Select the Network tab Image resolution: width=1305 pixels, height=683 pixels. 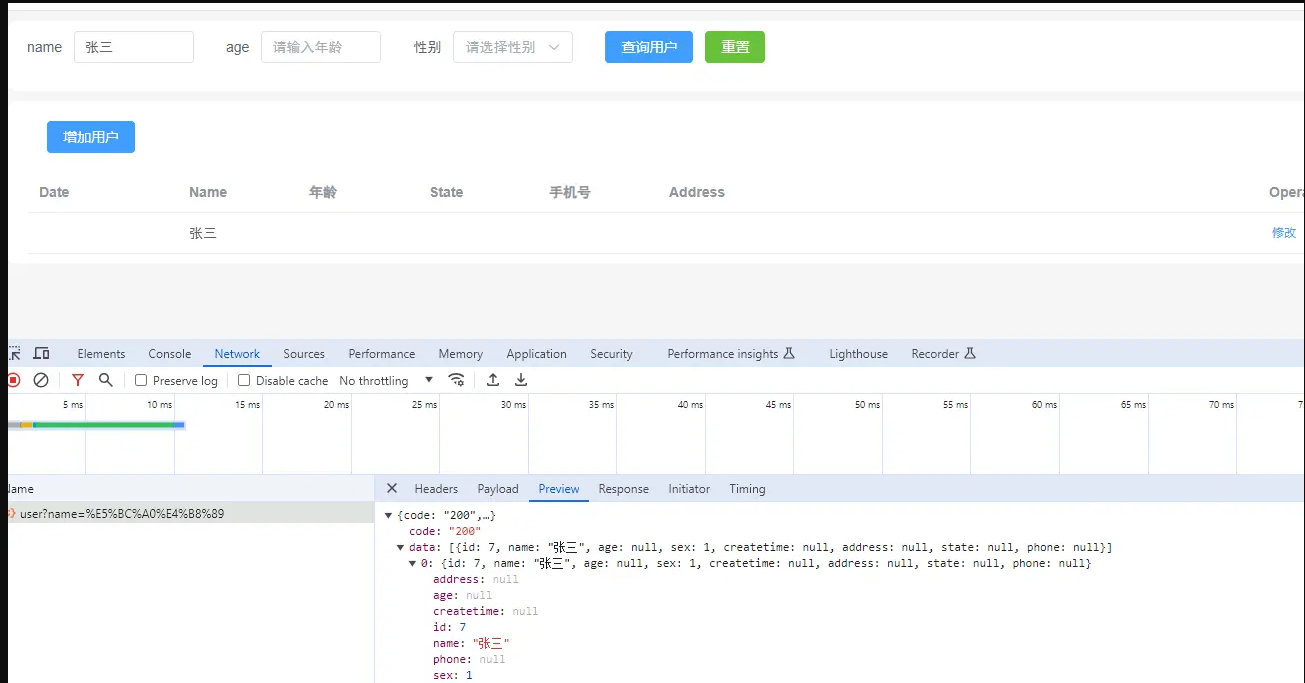[237, 353]
